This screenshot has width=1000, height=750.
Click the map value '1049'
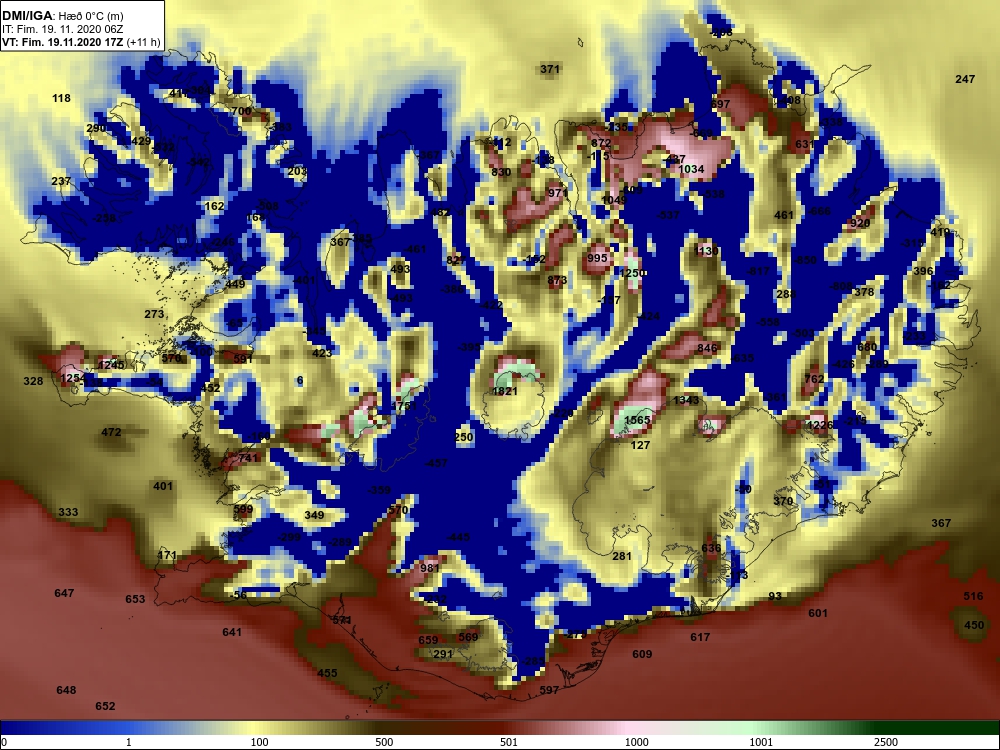tap(614, 200)
